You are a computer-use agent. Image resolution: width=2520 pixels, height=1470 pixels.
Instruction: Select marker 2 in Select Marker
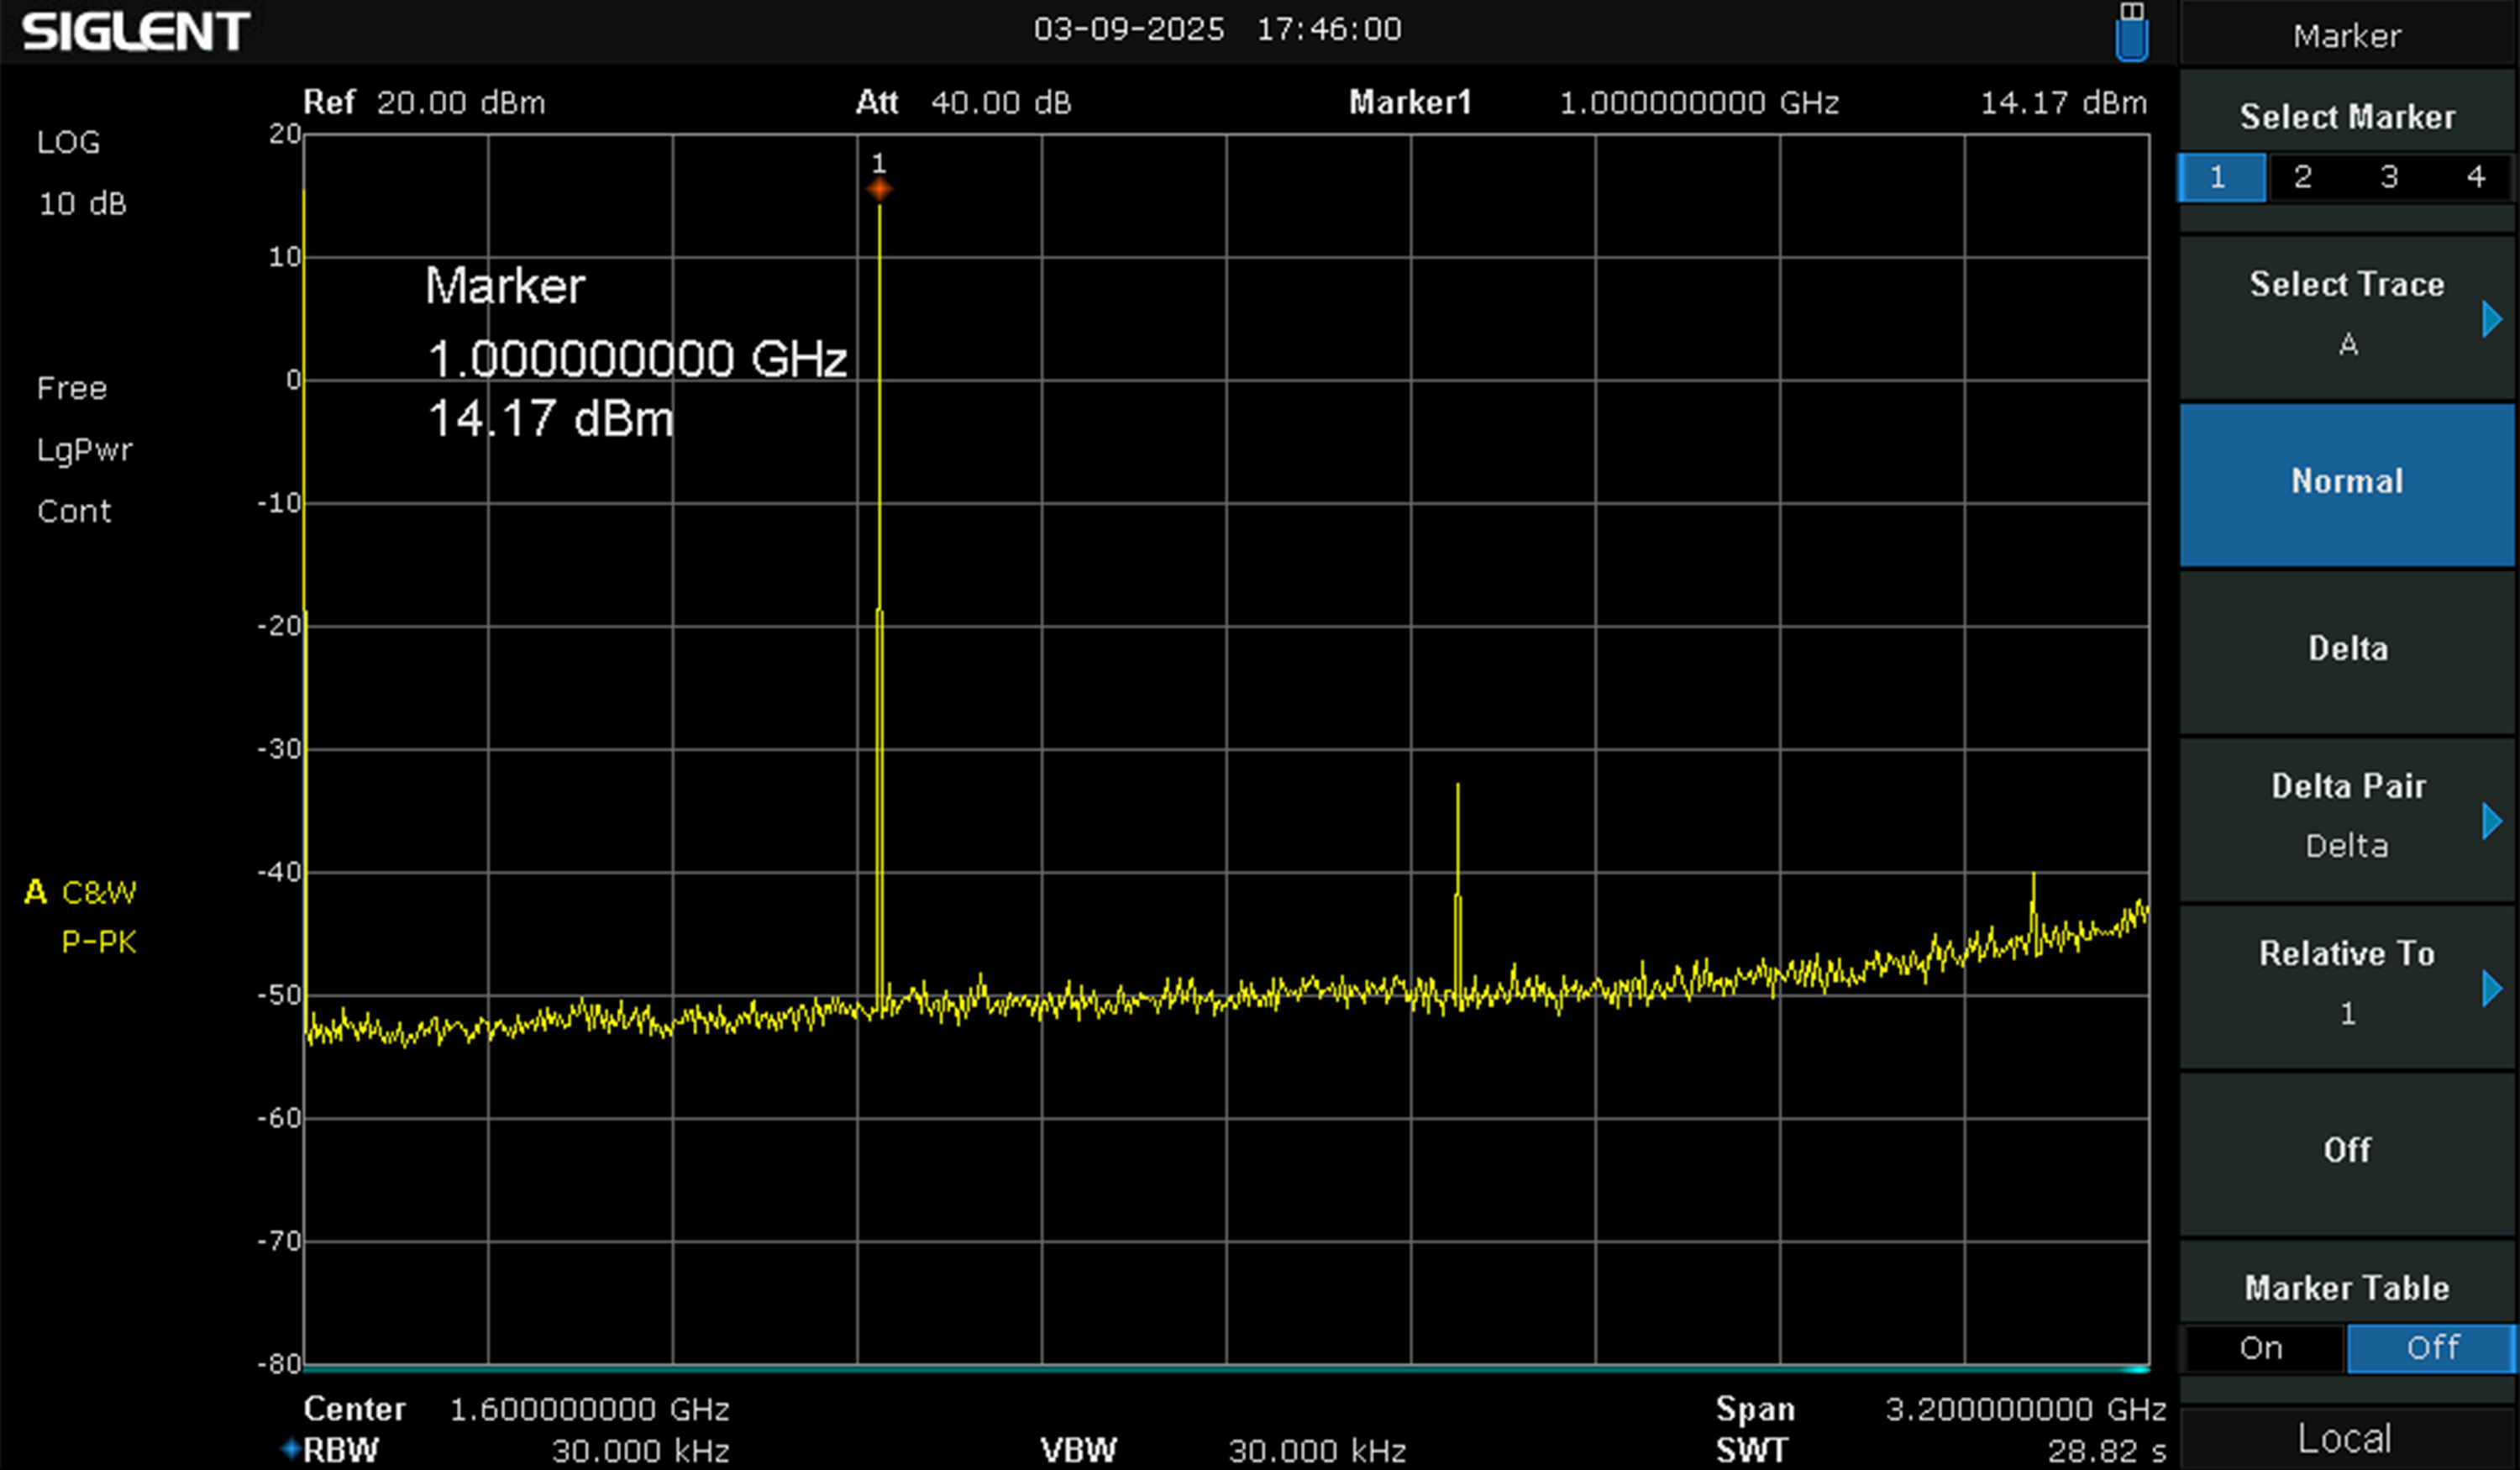[x=2303, y=177]
